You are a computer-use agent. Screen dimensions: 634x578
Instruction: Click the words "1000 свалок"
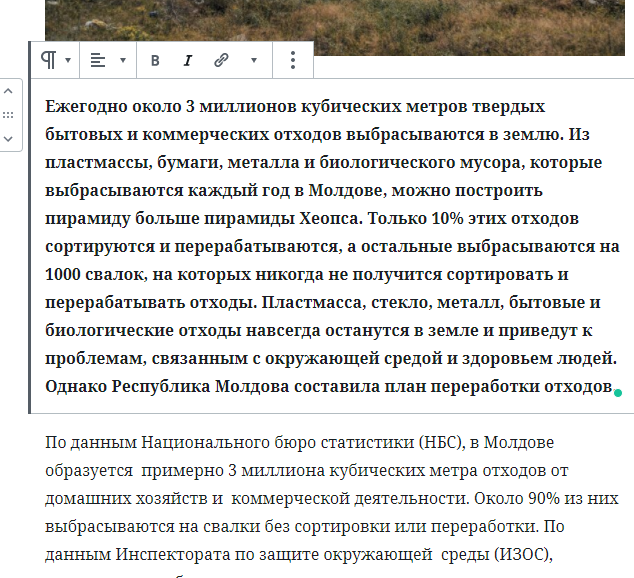coord(96,274)
